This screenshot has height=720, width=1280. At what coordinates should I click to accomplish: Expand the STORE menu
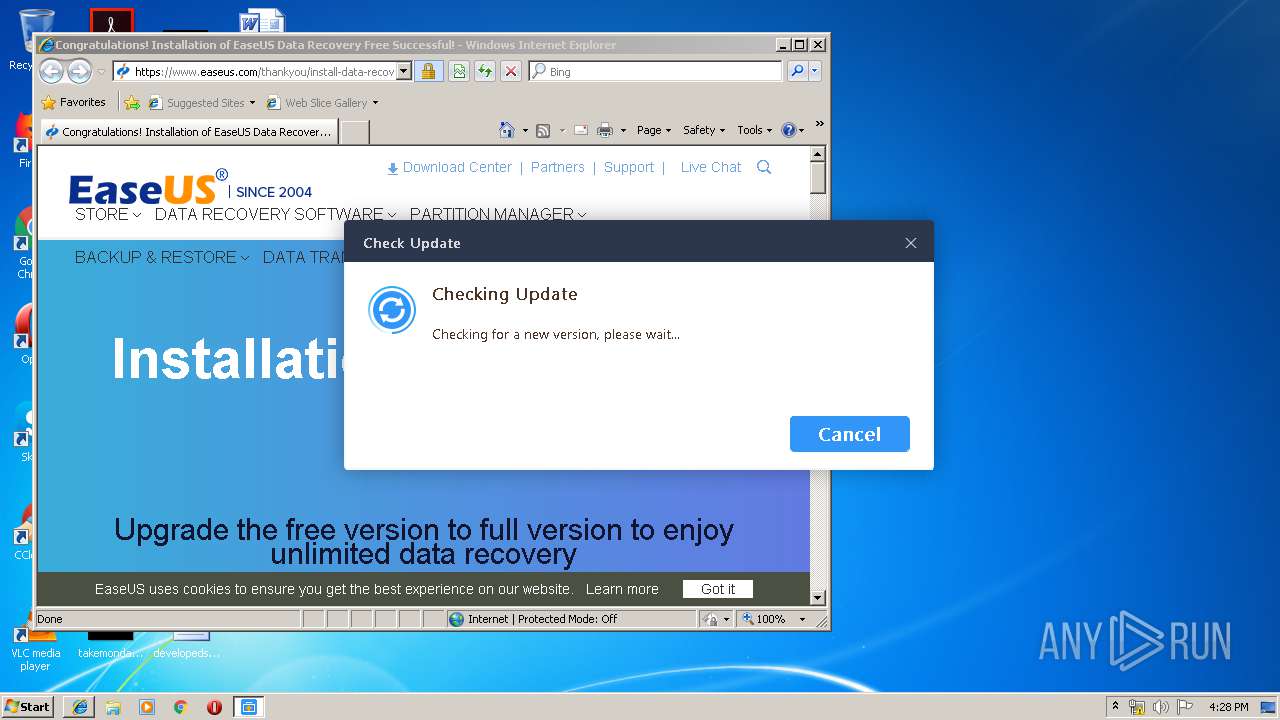click(108, 214)
